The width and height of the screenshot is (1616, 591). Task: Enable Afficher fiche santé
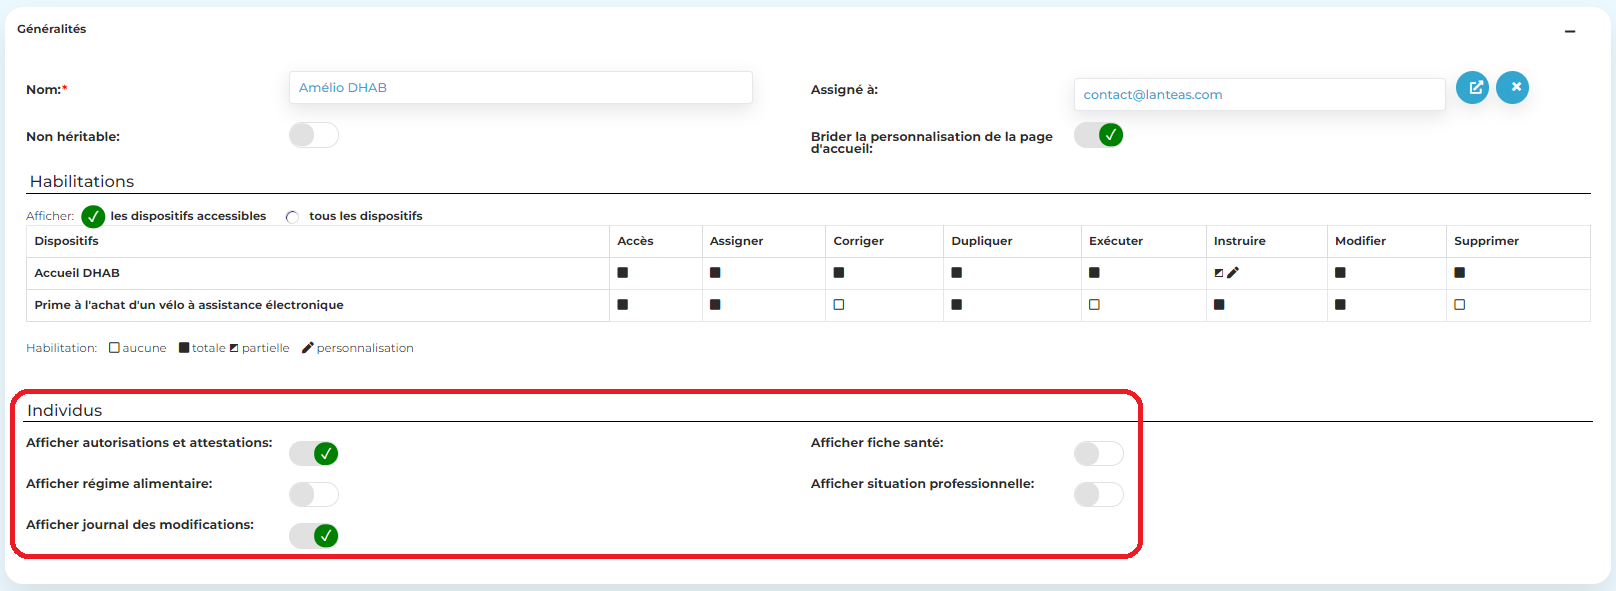coord(1098,454)
